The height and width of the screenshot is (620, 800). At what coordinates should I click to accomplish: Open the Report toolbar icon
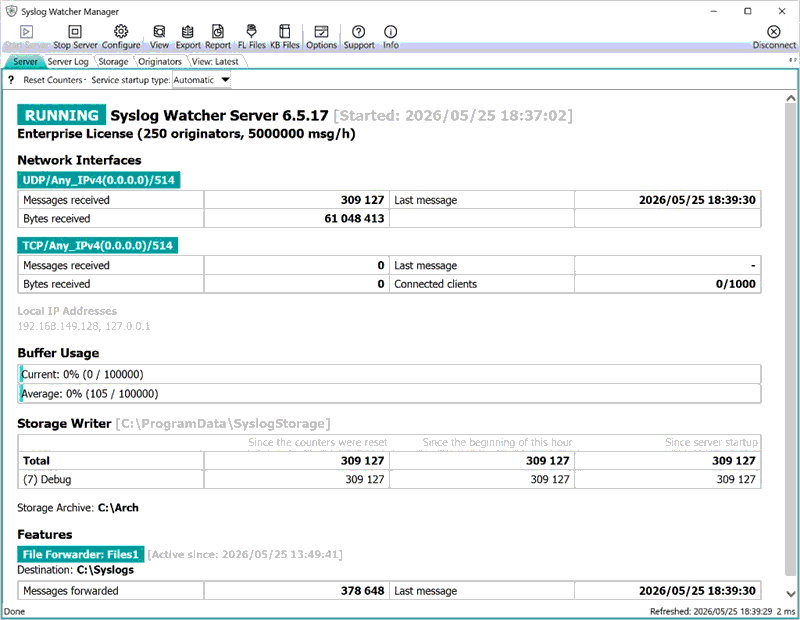[x=218, y=32]
